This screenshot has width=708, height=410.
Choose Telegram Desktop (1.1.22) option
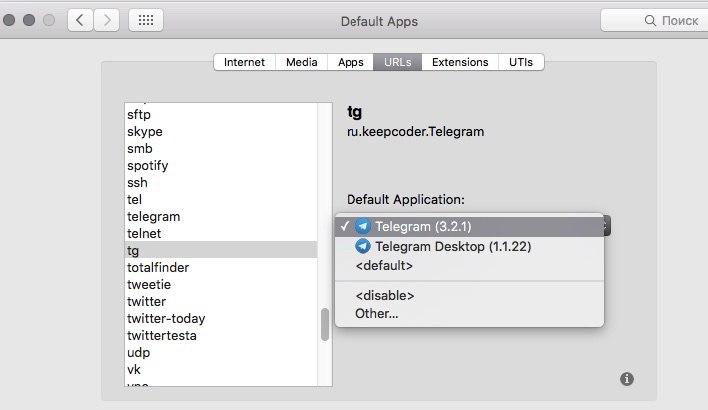469,246
